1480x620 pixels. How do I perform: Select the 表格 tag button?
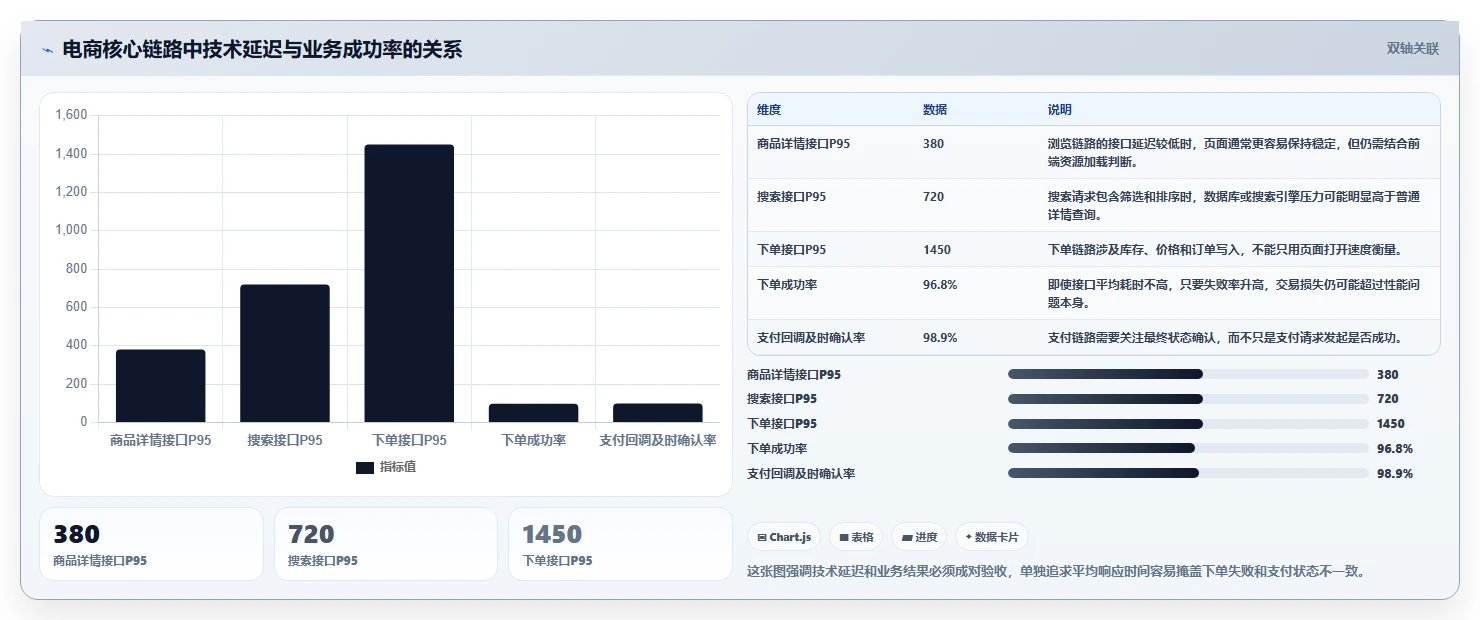click(856, 537)
